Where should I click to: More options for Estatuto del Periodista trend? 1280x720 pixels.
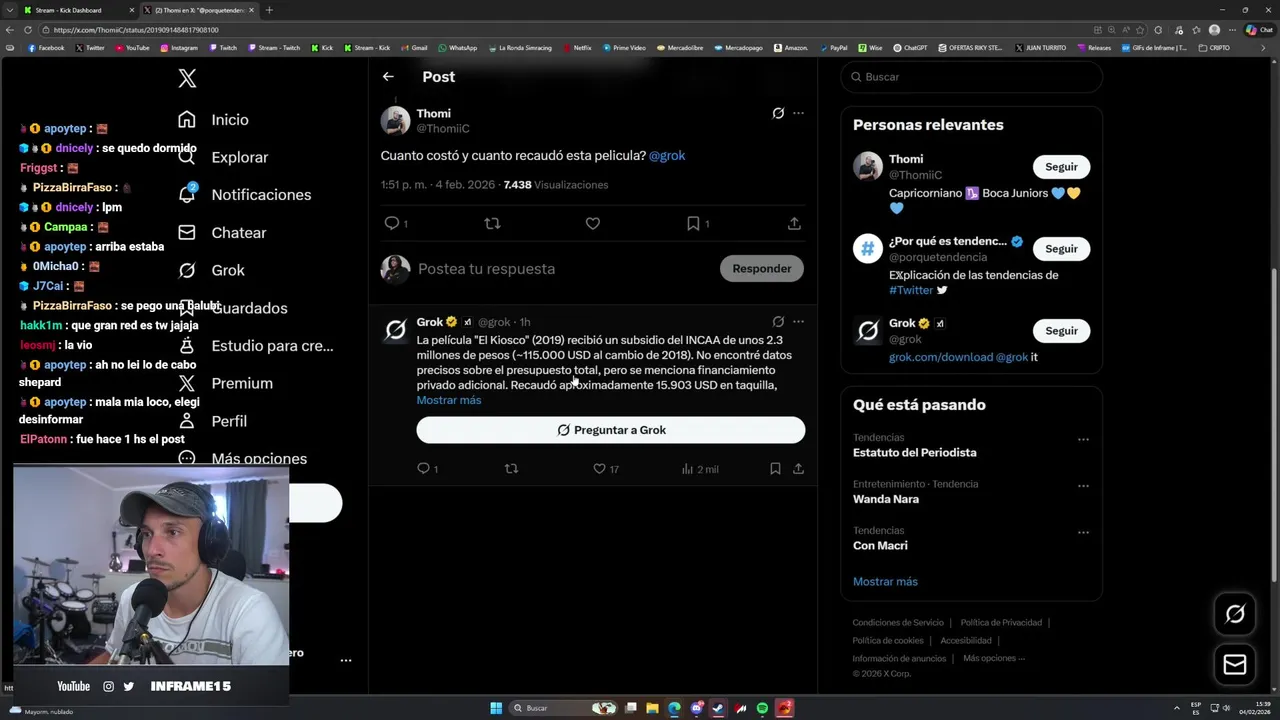tap(1083, 439)
